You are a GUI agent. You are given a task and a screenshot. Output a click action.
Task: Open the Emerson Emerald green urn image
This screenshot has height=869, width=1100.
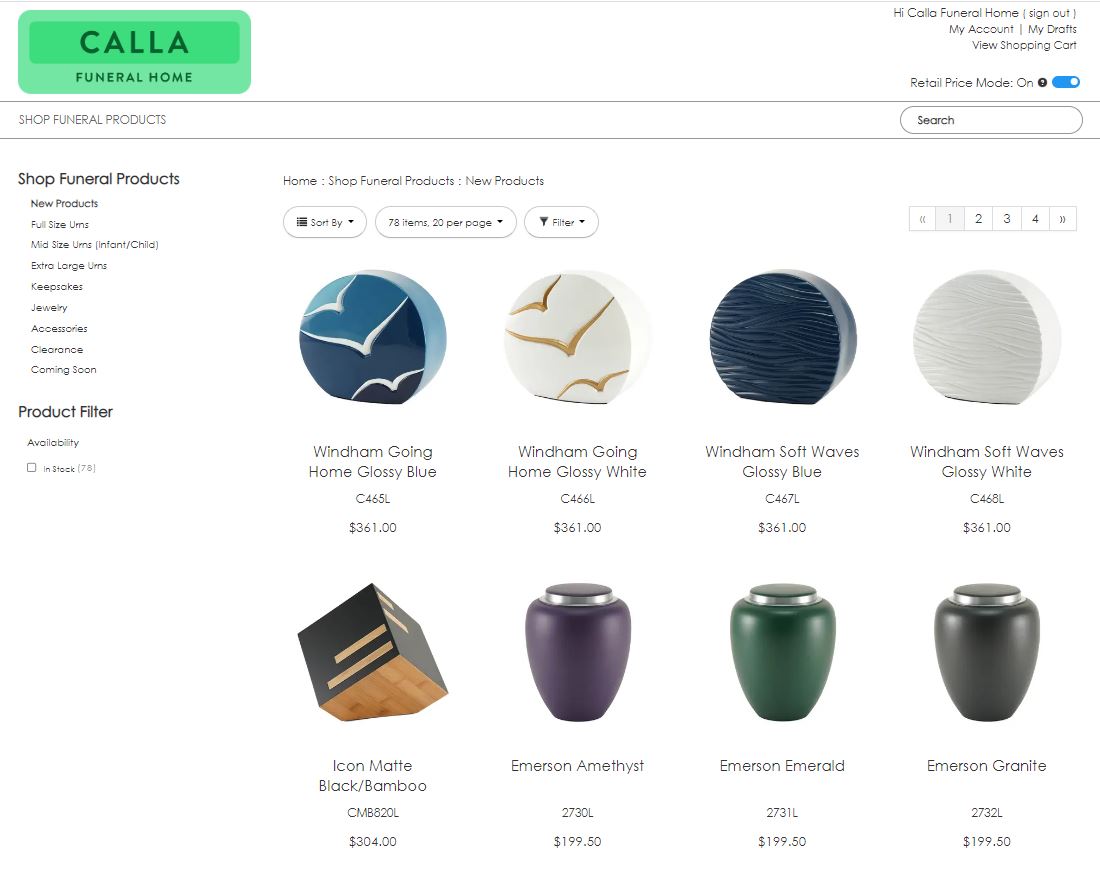pyautogui.click(x=782, y=652)
